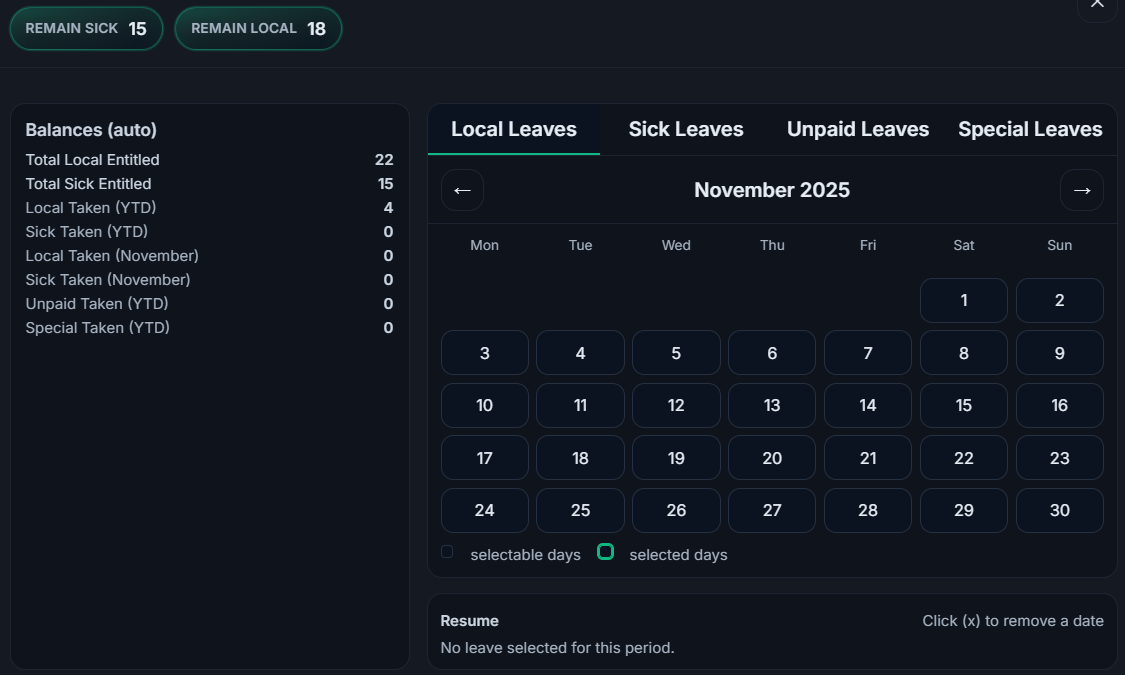Select November 13 for a leave

click(x=771, y=405)
